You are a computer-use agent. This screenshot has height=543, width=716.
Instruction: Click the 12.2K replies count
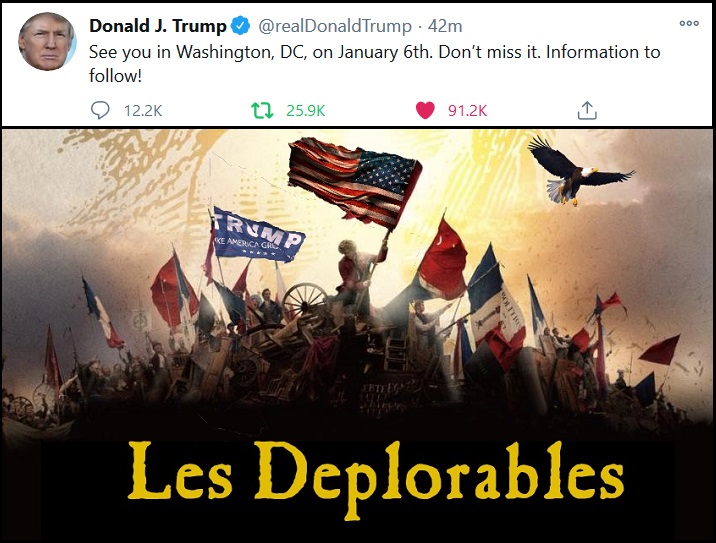(143, 111)
